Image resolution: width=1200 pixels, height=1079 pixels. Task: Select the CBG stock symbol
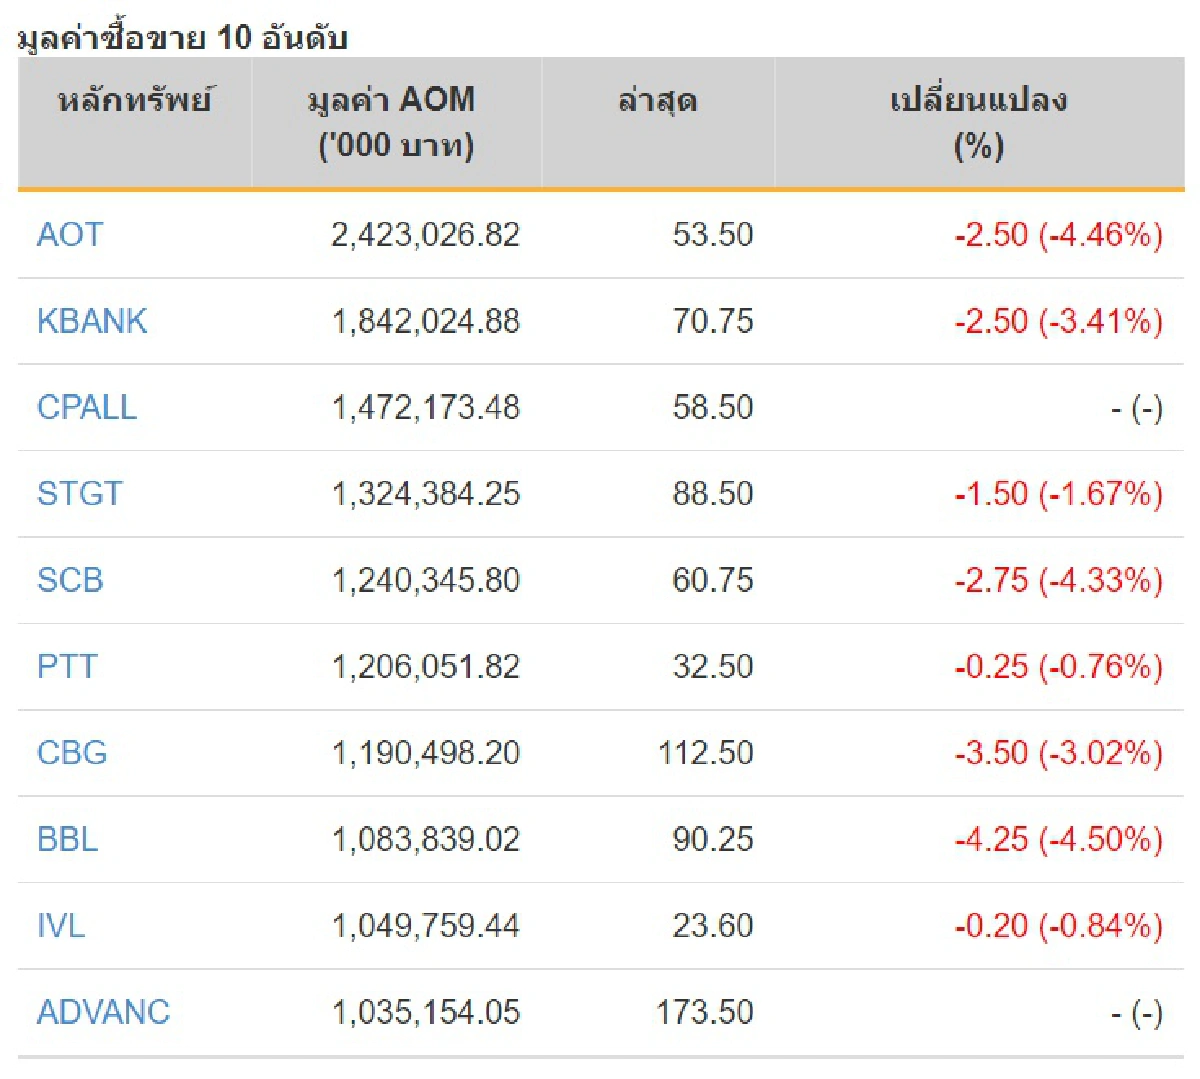(72, 753)
